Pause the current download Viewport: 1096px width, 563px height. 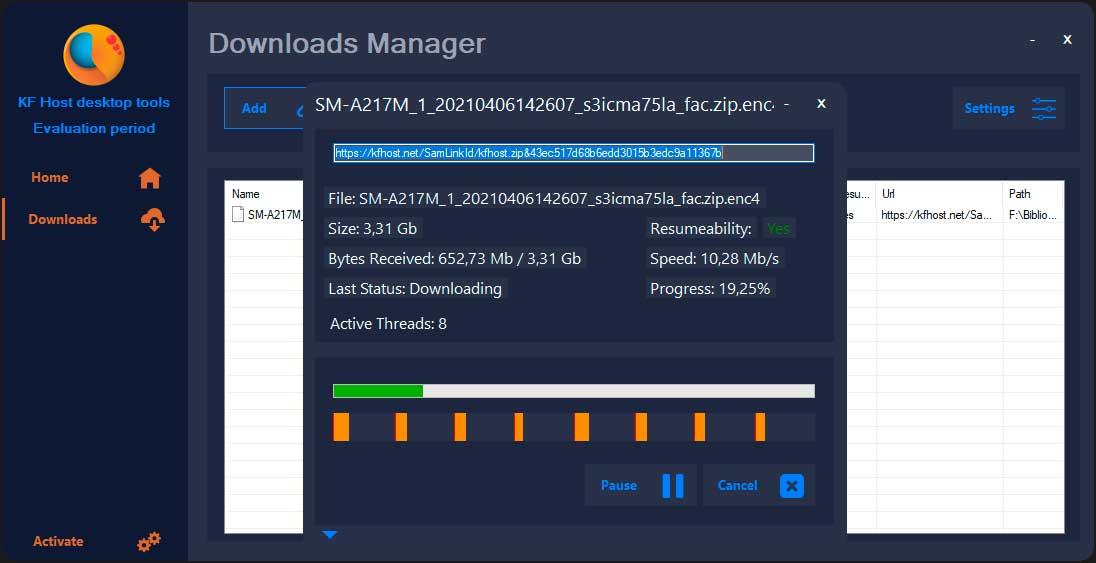tap(641, 485)
